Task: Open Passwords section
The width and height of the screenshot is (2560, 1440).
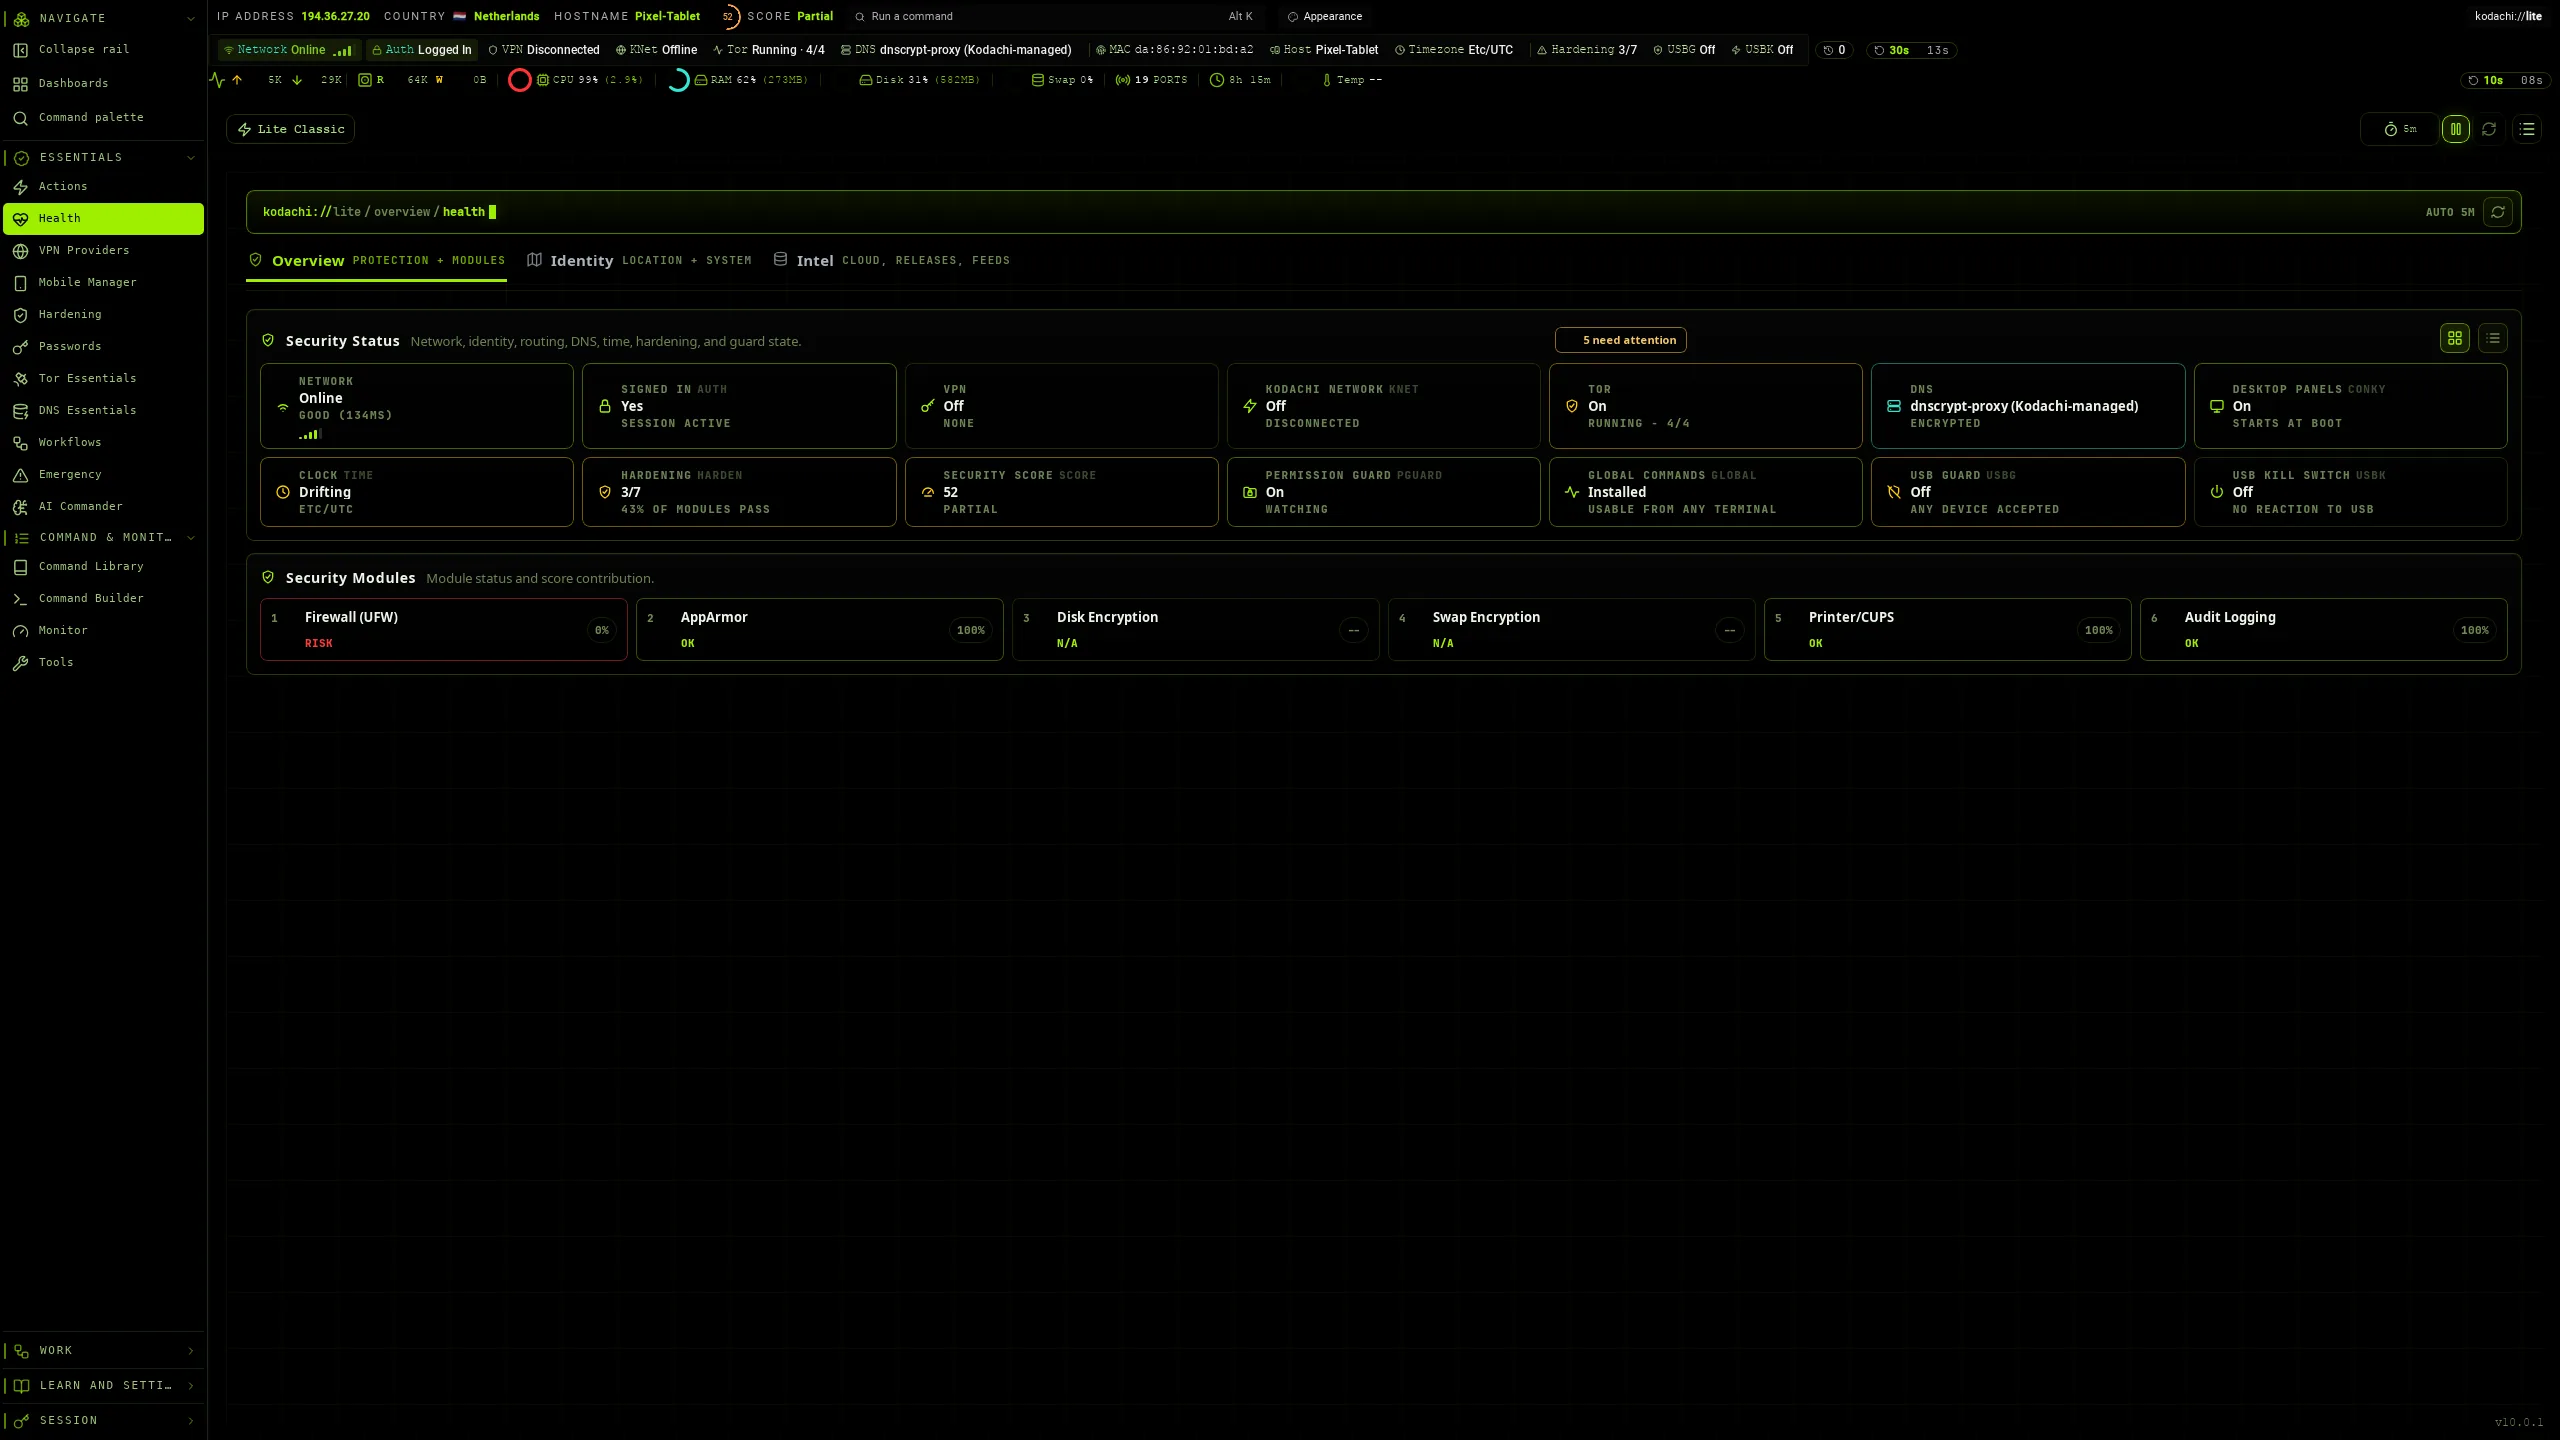Action: tap(104, 347)
